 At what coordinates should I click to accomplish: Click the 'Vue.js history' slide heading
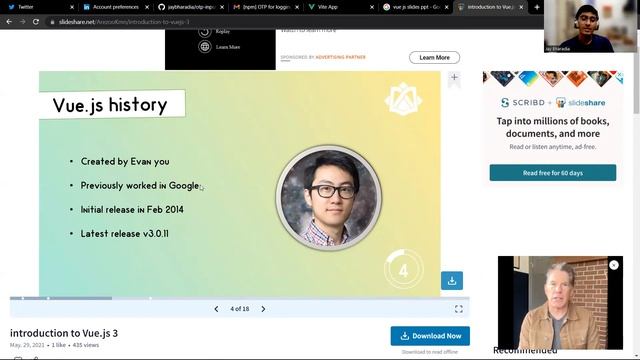[110, 105]
